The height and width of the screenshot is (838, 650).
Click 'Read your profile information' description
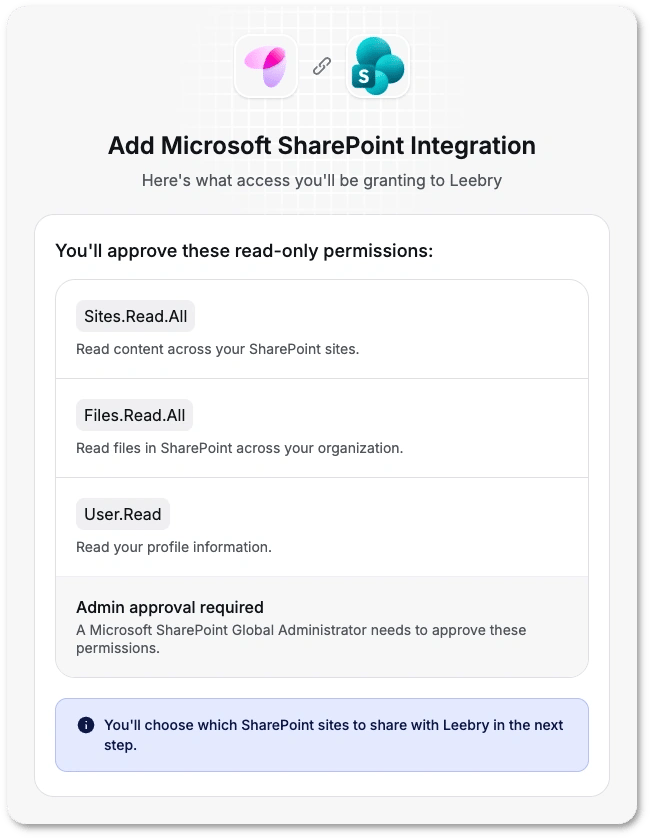click(174, 547)
